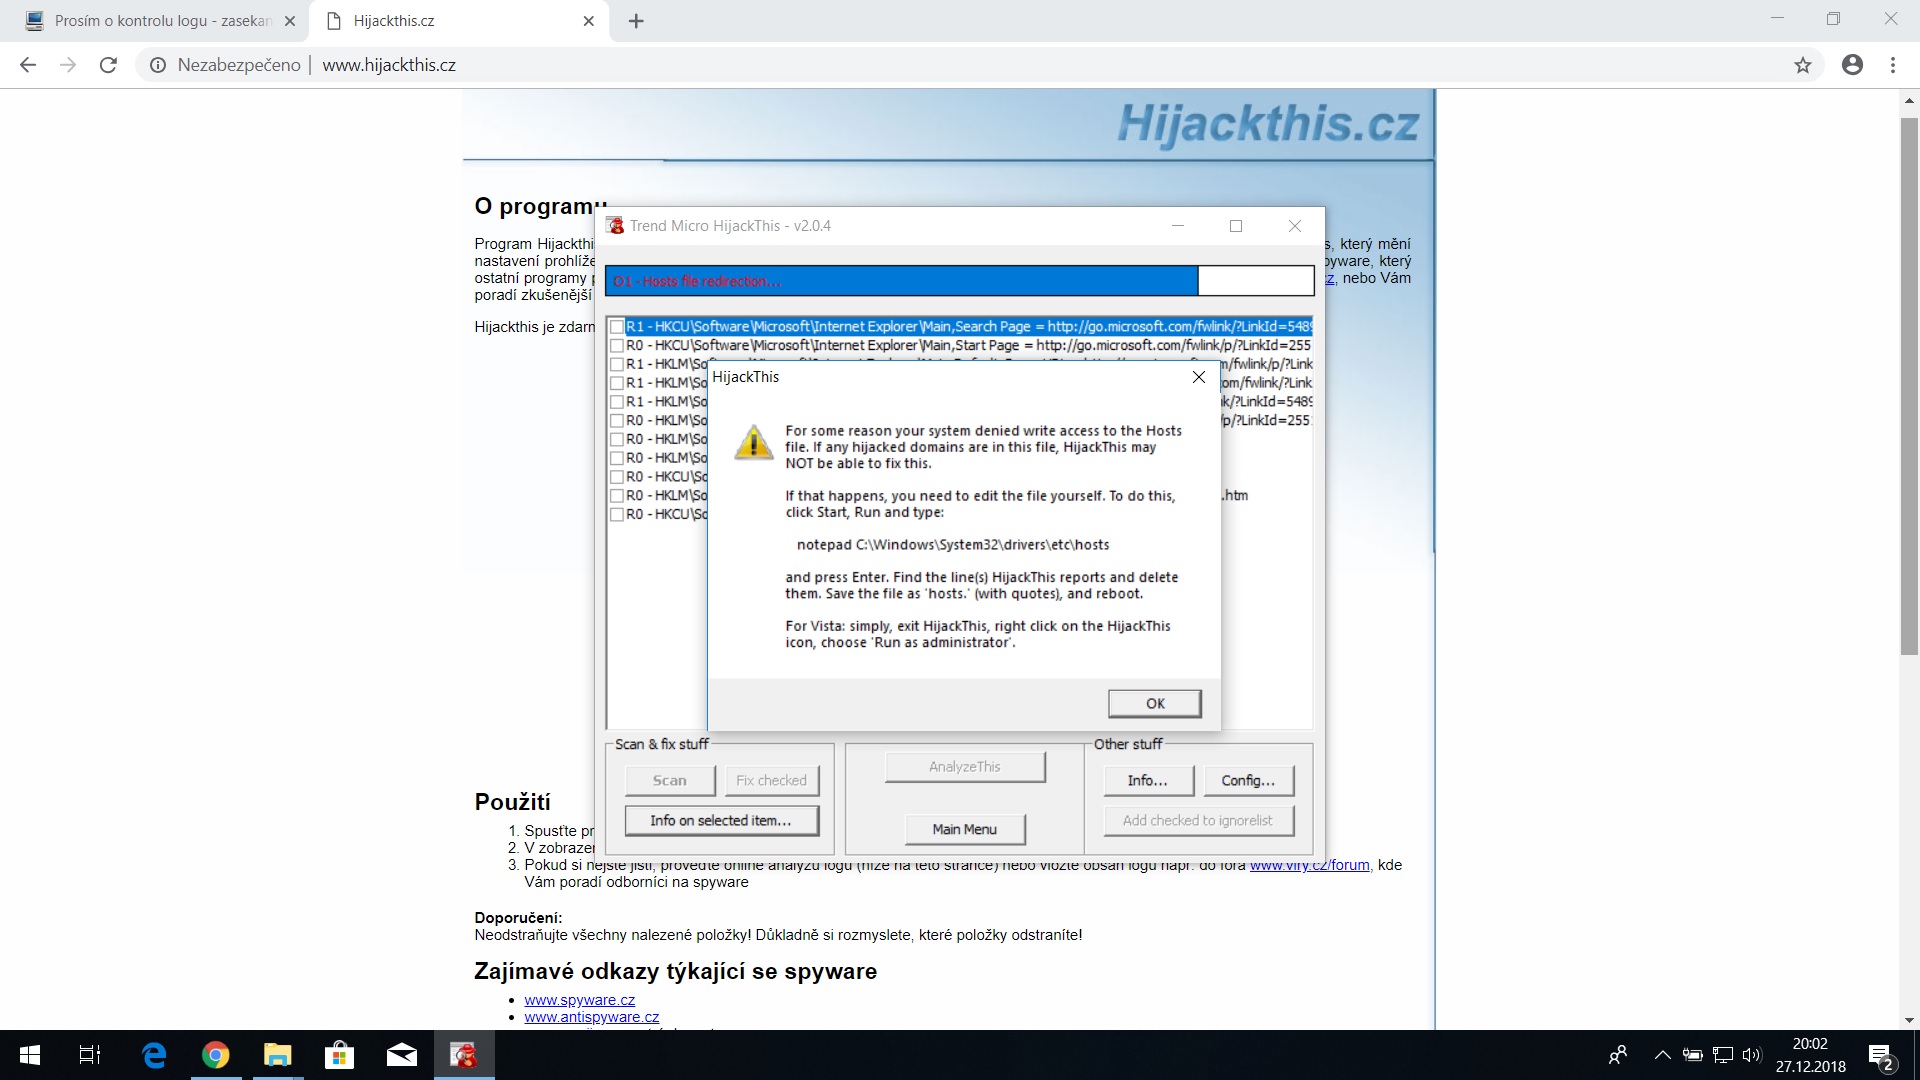This screenshot has height=1080, width=1920.
Task: Open the Windows Task View
Action: [x=90, y=1055]
